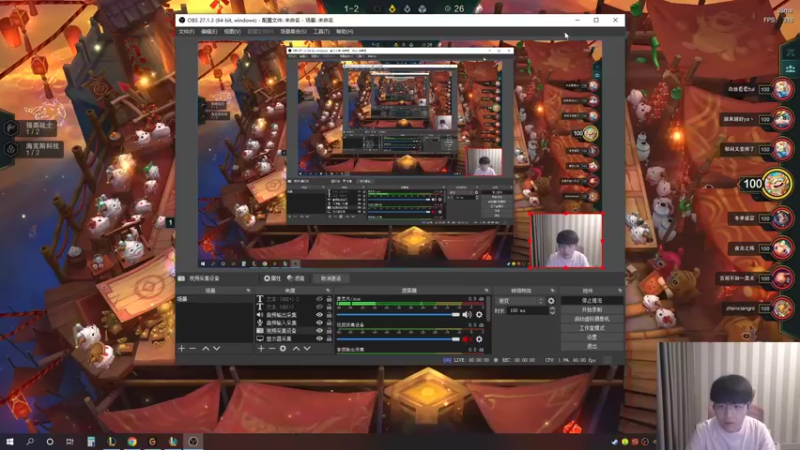Viewport: 800px width, 450px height.
Task: Open the 视图(V) menu in OBS
Action: pyautogui.click(x=232, y=32)
